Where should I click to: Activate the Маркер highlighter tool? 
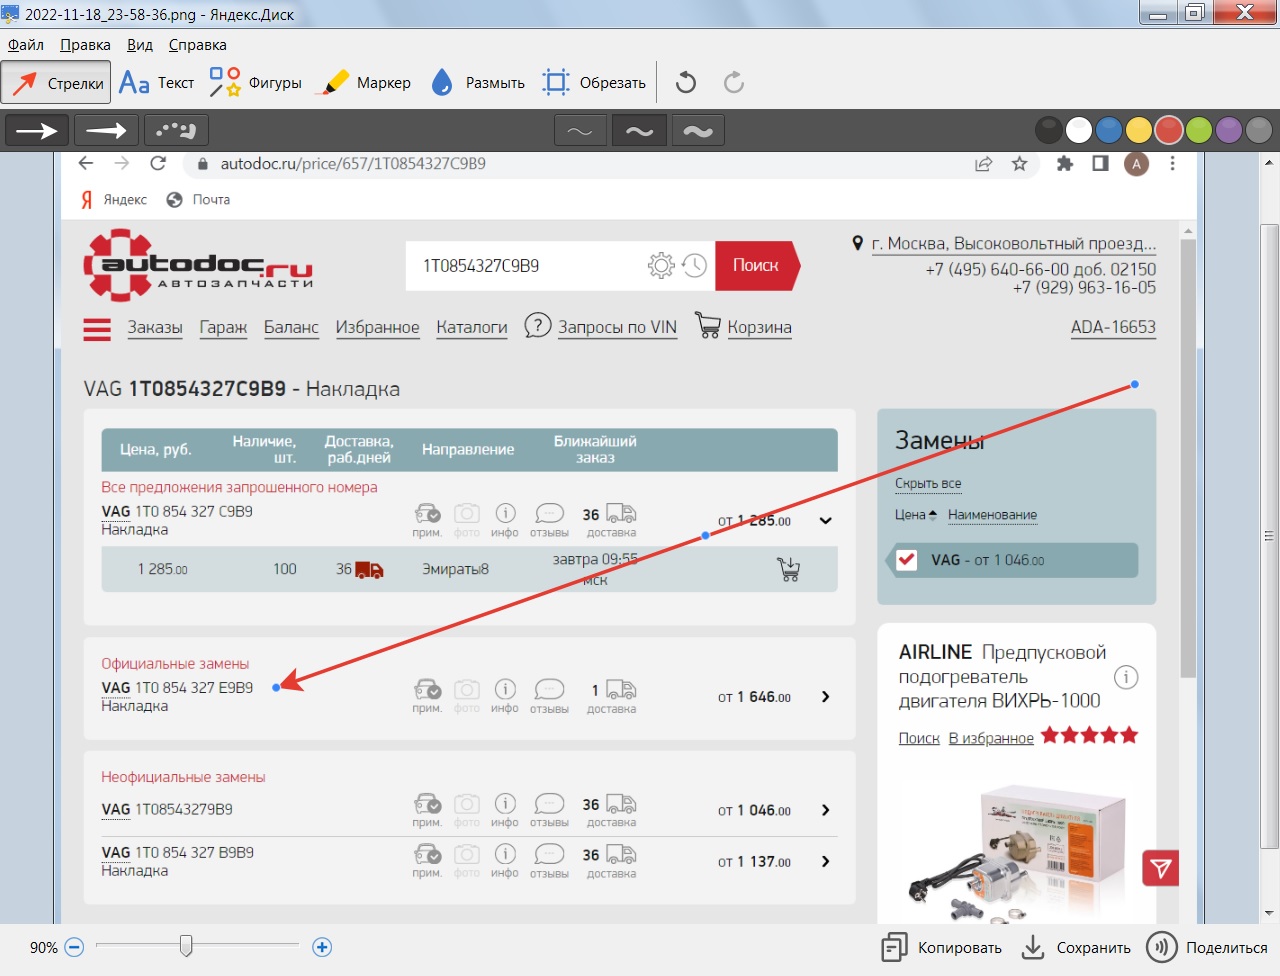pos(364,83)
